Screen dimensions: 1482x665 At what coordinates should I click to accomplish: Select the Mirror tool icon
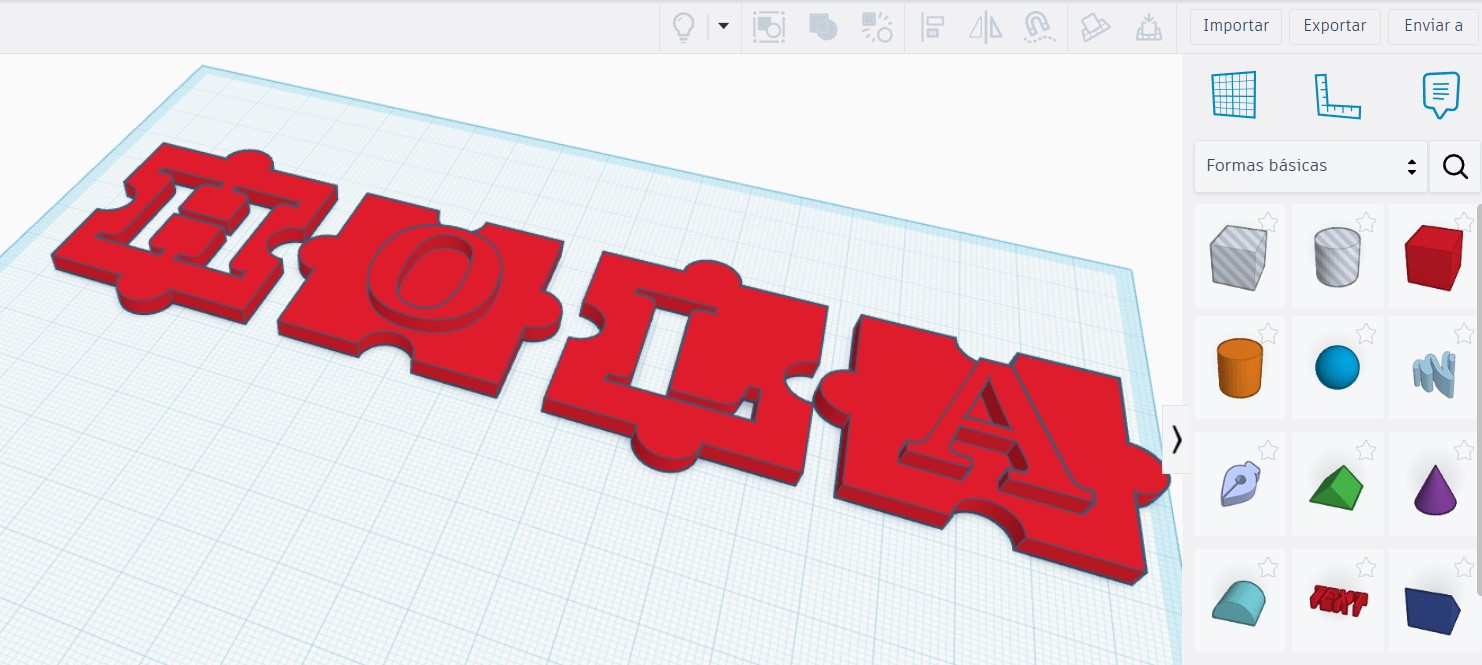tap(986, 27)
